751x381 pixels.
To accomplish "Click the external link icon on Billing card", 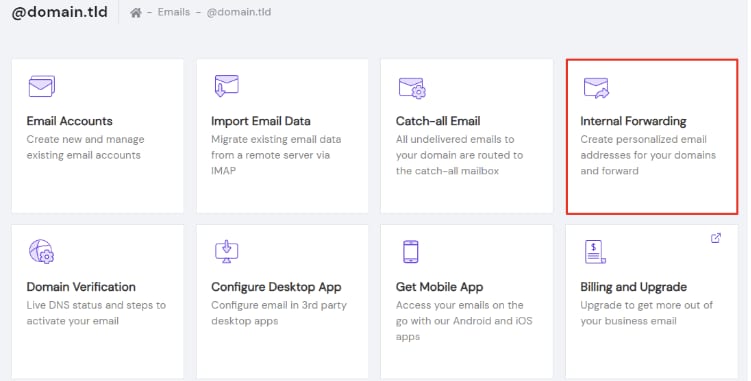I will pos(716,238).
